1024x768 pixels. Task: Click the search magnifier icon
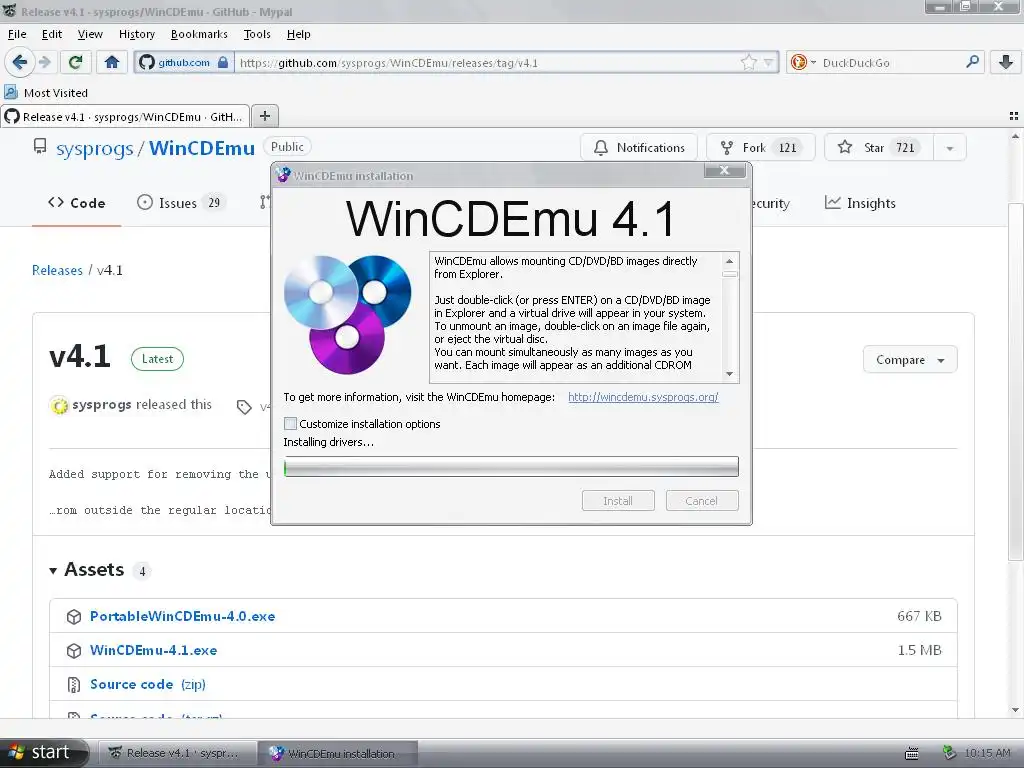pyautogui.click(x=972, y=62)
